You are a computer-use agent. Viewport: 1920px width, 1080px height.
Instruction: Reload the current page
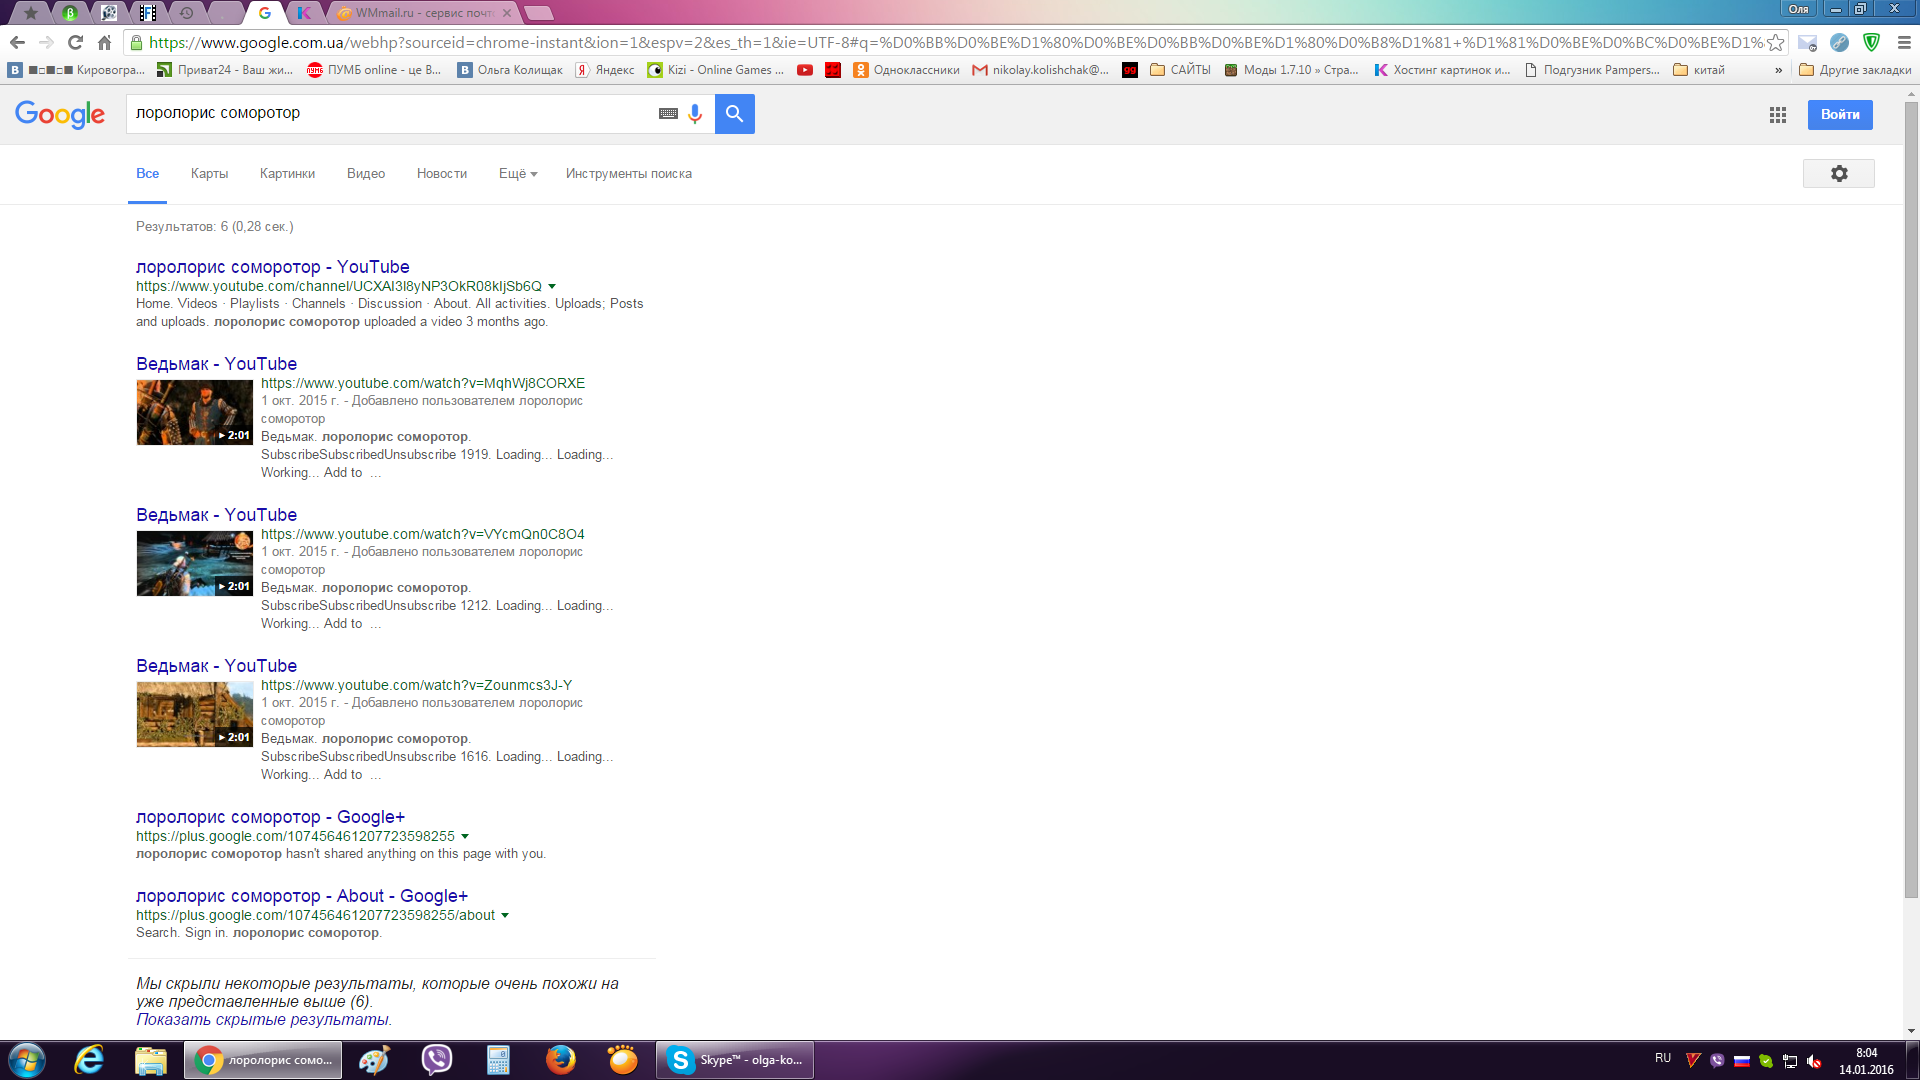tap(75, 43)
